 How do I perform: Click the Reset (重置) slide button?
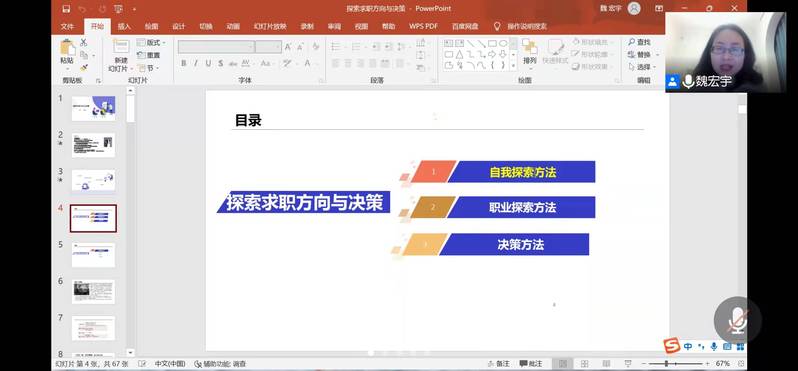149,55
